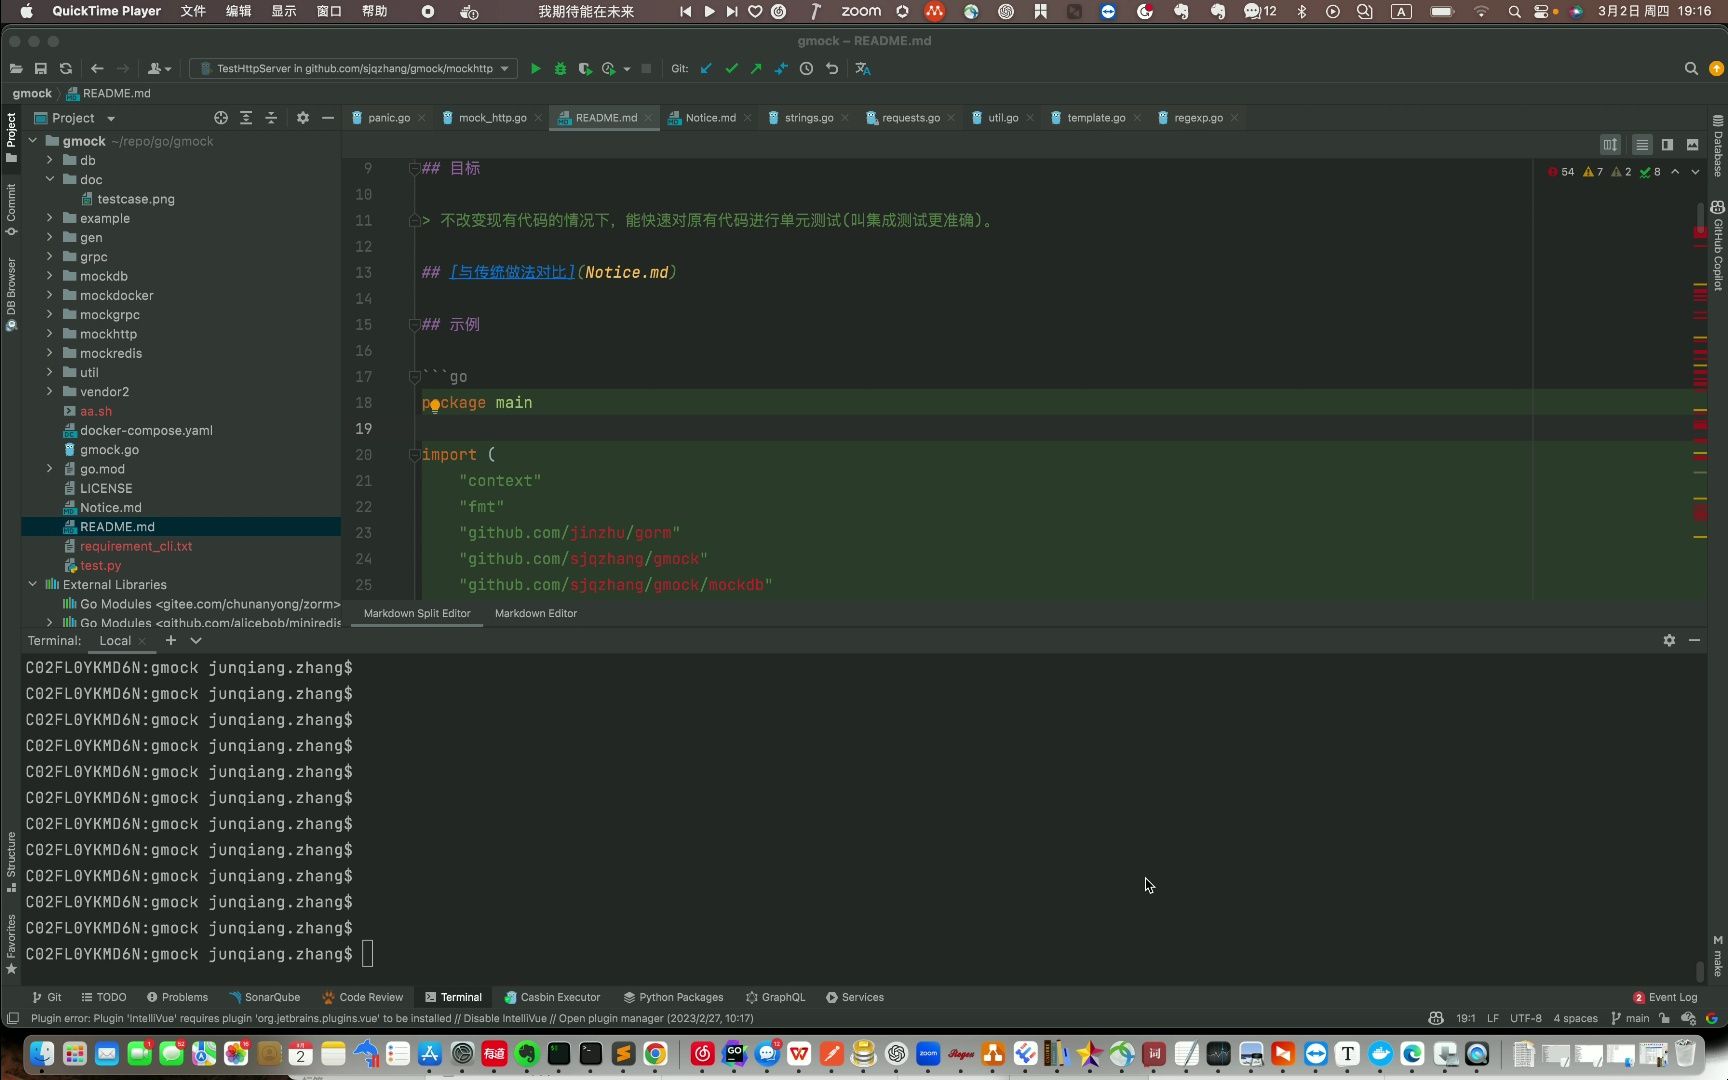Open the terminal settings gear

coord(1669,640)
